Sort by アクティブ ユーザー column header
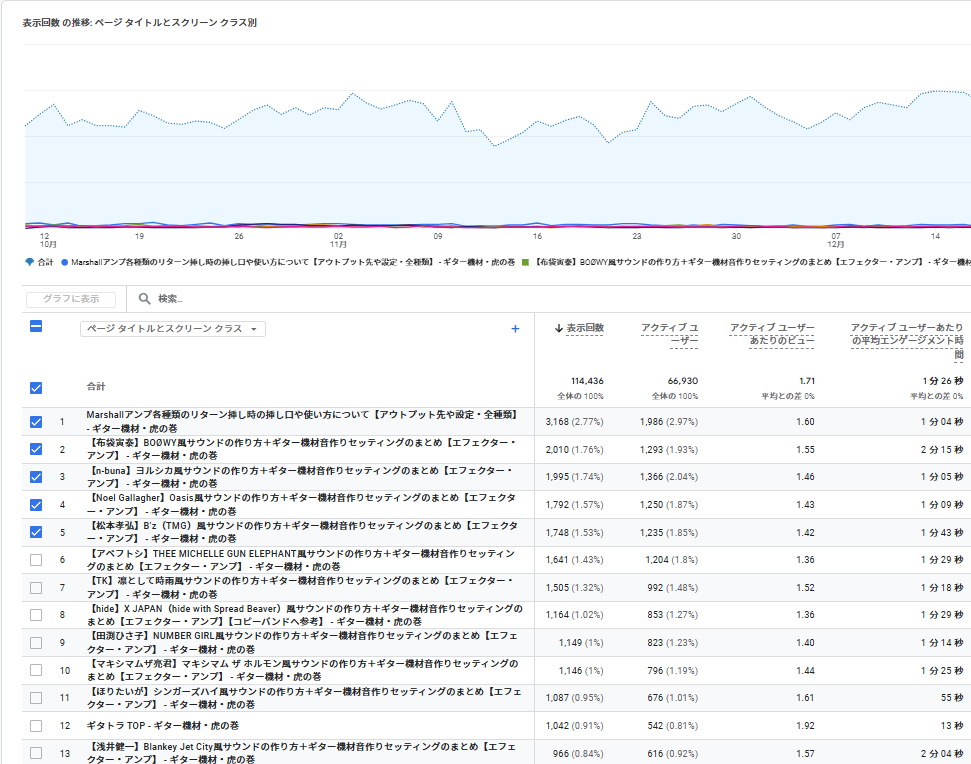Viewport: 971px width, 764px height. [x=669, y=334]
